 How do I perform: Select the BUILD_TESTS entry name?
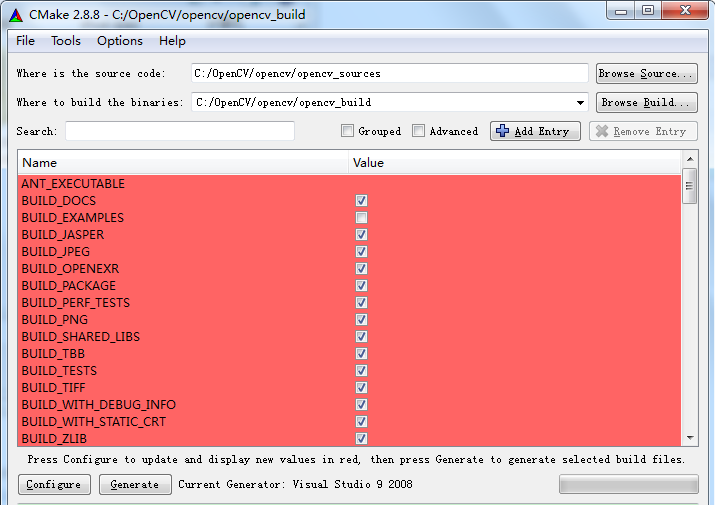[x=59, y=371]
